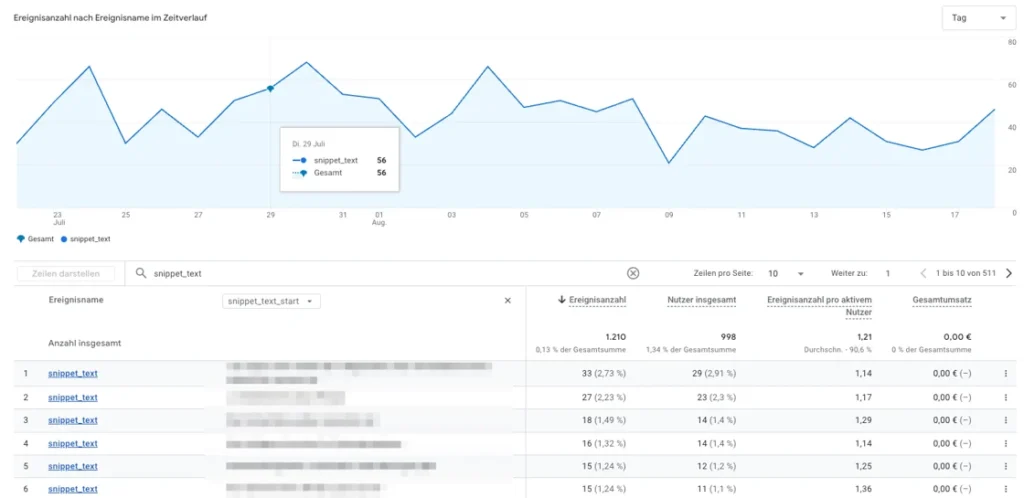
Task: Remove the snippet_text_start secondary dimension
Action: [507, 300]
